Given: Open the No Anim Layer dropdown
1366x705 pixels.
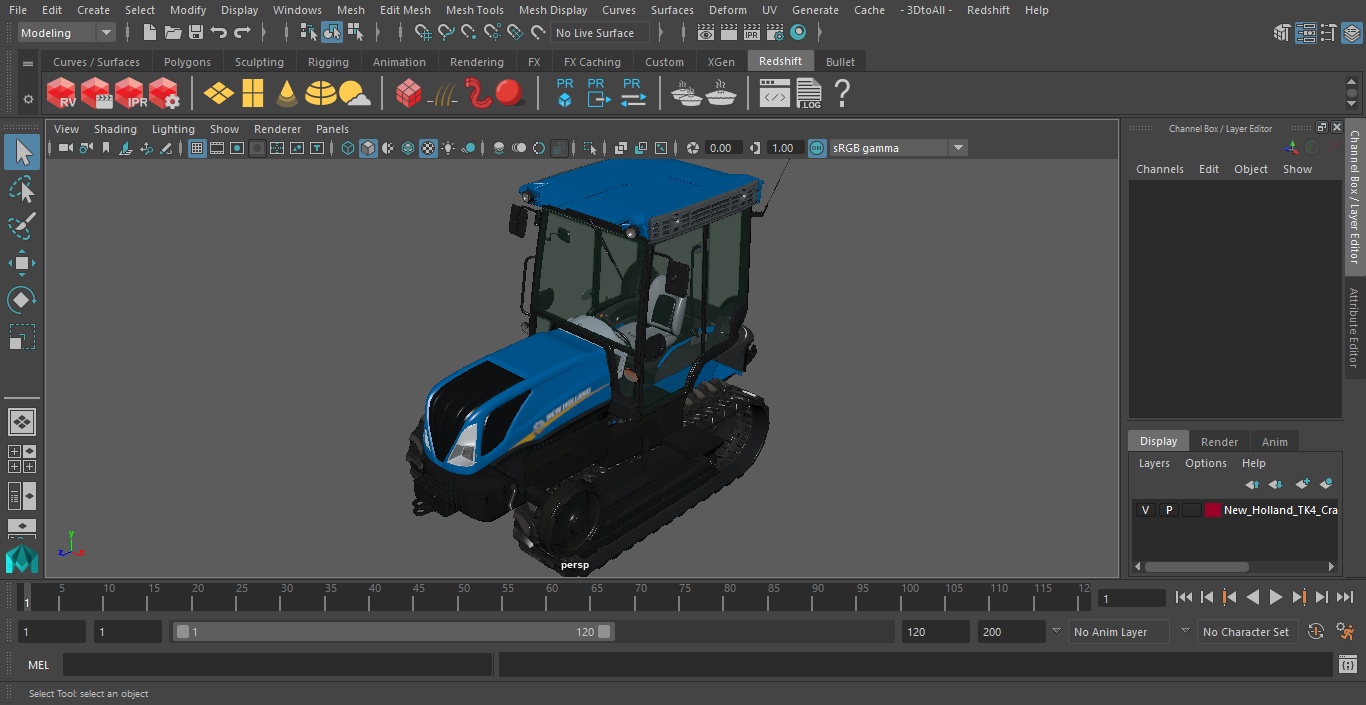Looking at the screenshot, I should (x=1120, y=632).
